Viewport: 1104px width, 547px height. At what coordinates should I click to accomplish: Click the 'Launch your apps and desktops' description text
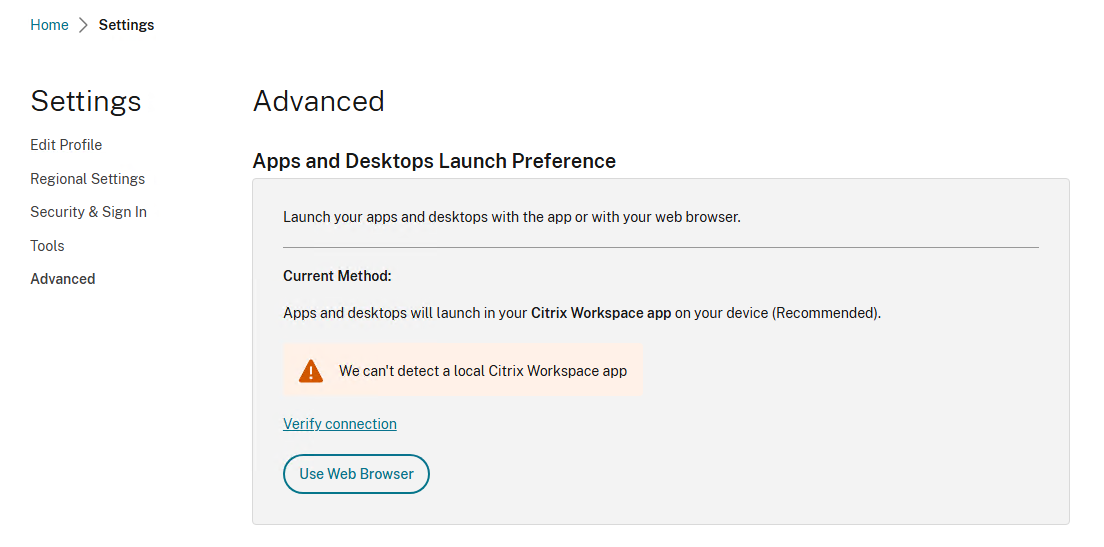pyautogui.click(x=512, y=217)
